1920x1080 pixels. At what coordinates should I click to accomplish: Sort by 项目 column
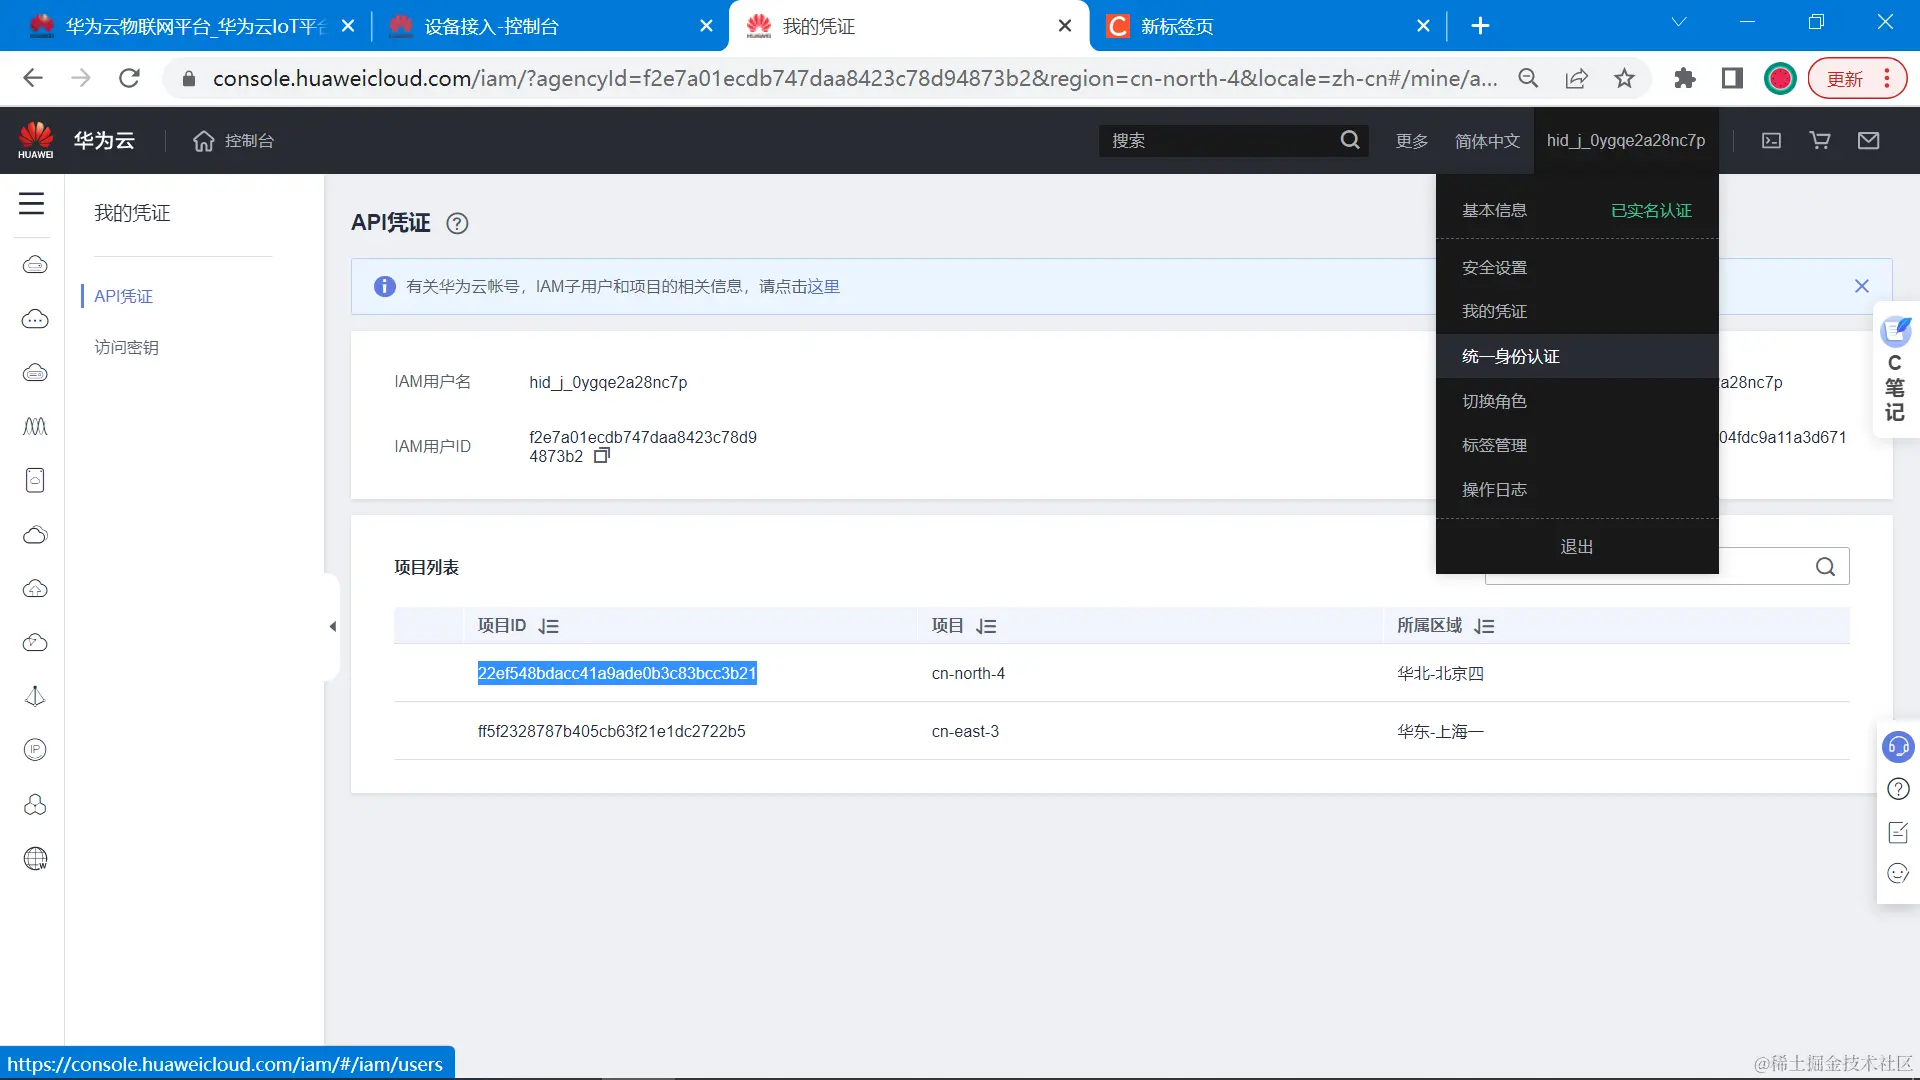point(987,626)
